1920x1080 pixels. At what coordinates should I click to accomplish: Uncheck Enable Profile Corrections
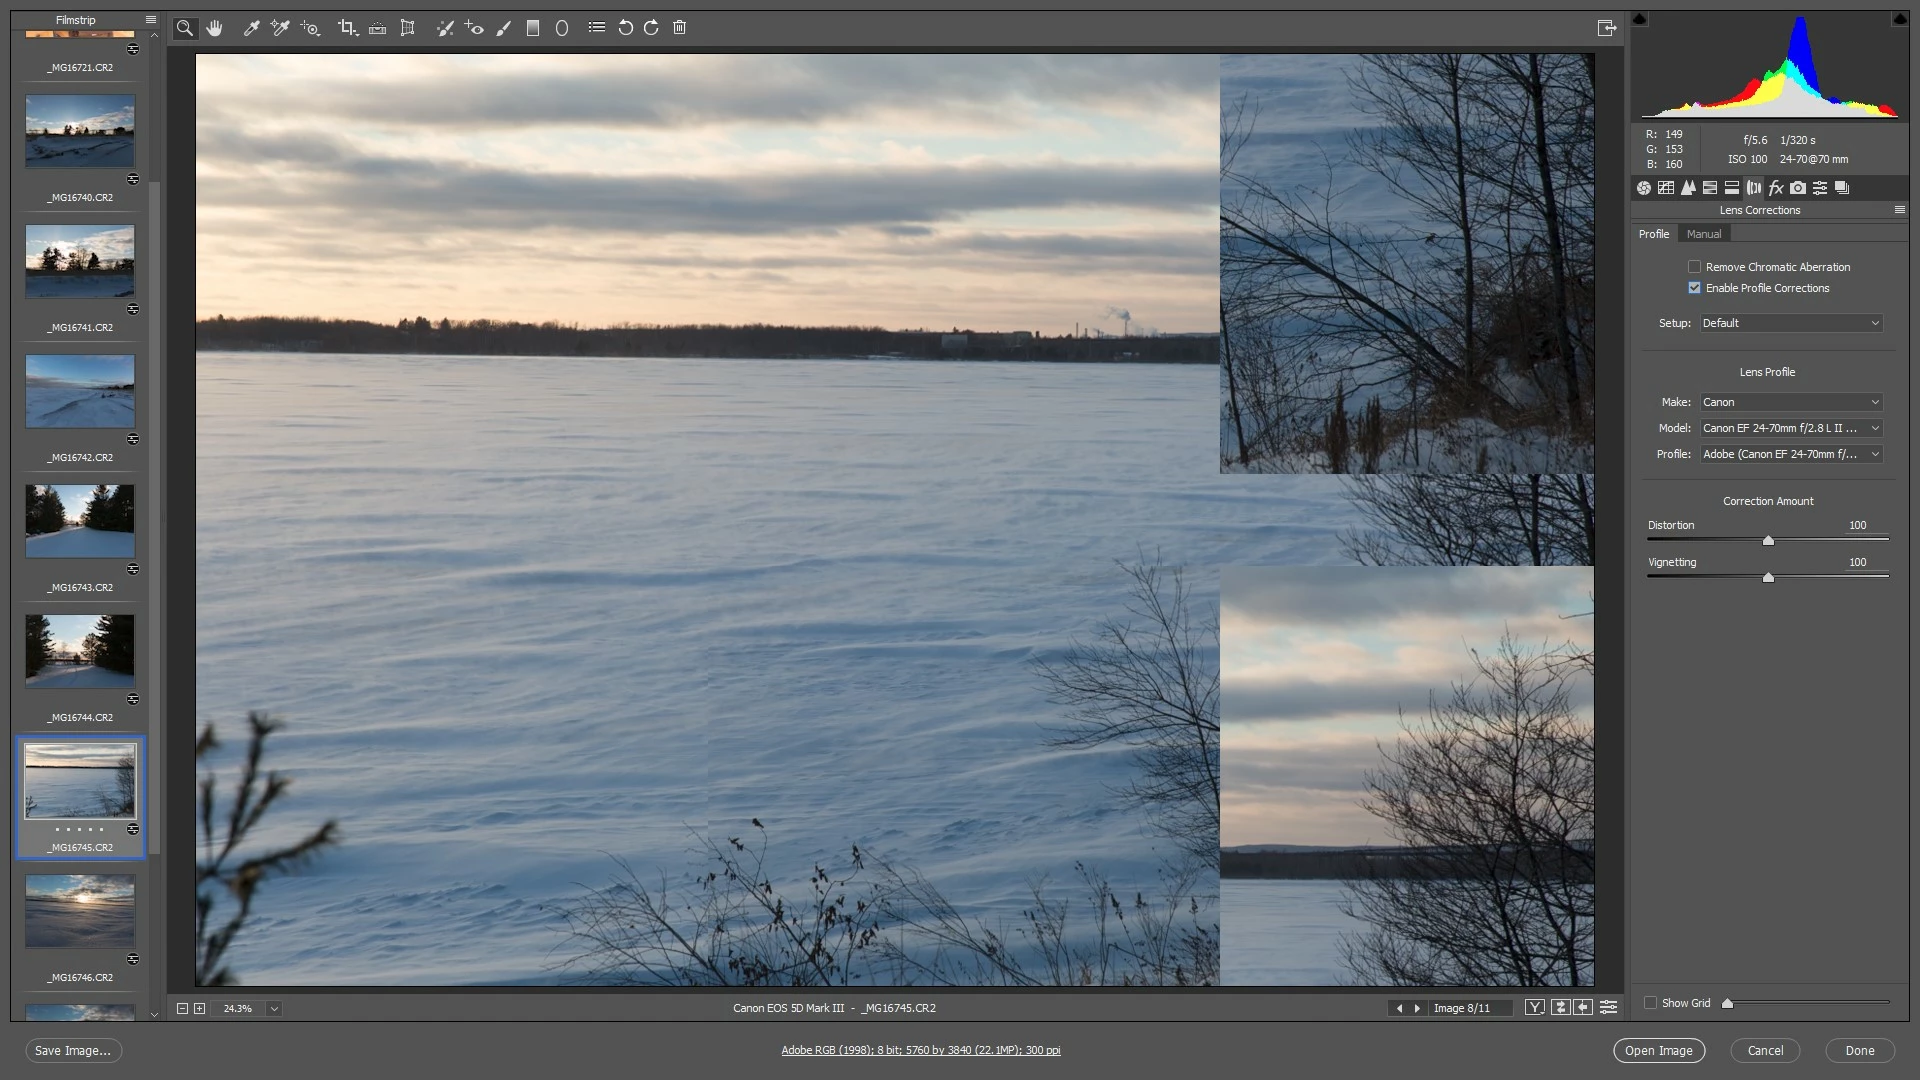1694,288
